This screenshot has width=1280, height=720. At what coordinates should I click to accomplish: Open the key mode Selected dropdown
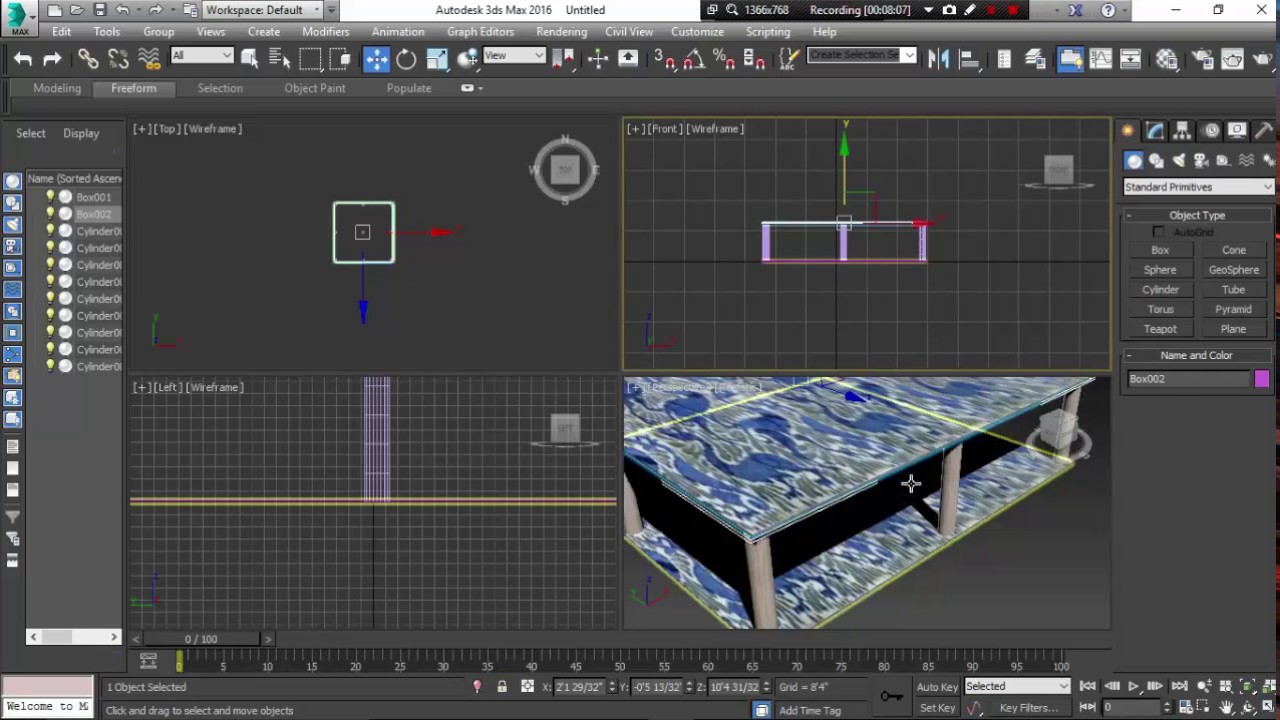tap(1017, 687)
